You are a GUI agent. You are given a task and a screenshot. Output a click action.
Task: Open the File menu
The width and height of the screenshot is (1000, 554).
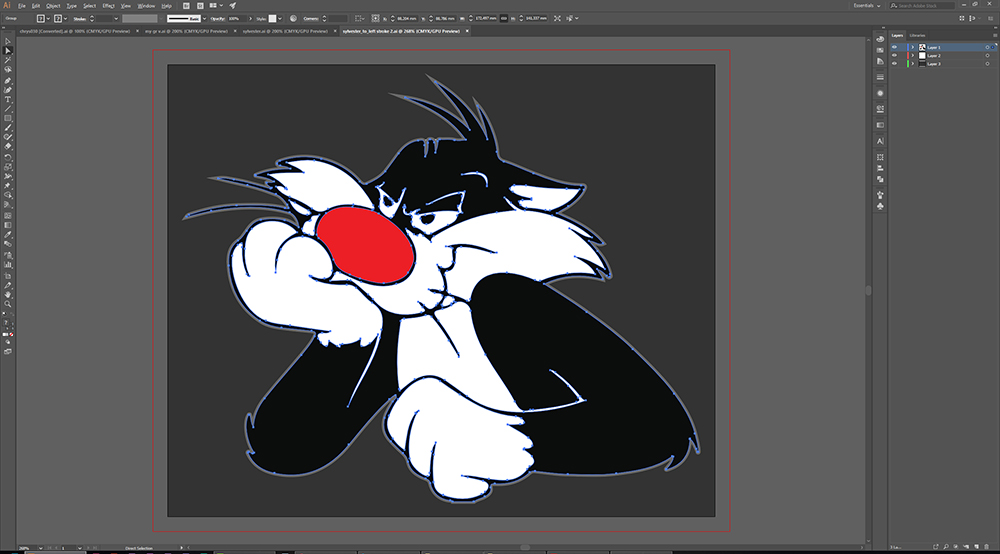click(22, 6)
